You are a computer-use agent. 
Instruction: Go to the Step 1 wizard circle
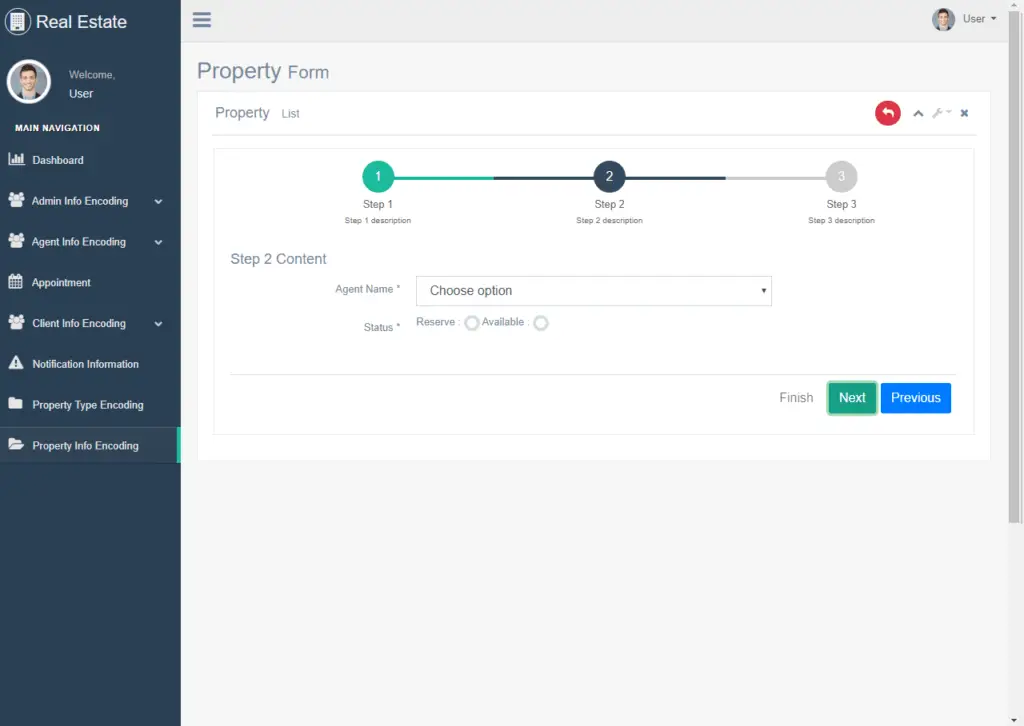[x=377, y=176]
